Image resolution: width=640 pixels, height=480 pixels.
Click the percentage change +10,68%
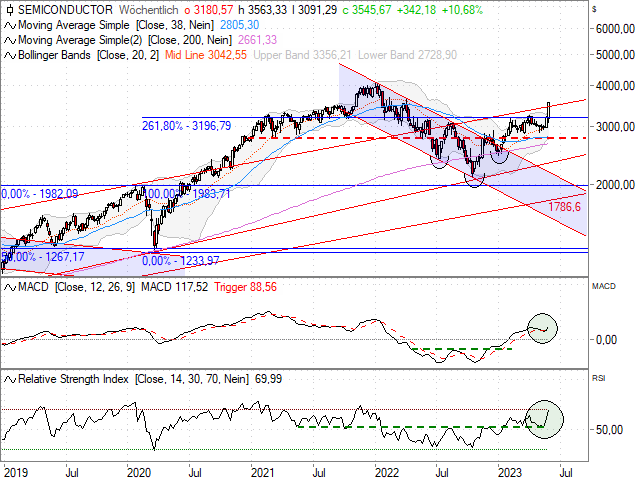(x=462, y=10)
